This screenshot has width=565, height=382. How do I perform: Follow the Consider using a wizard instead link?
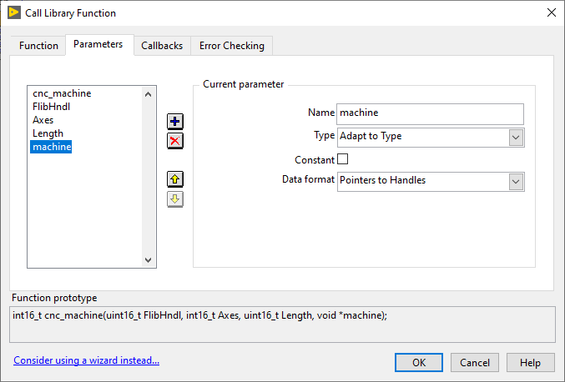(86, 360)
